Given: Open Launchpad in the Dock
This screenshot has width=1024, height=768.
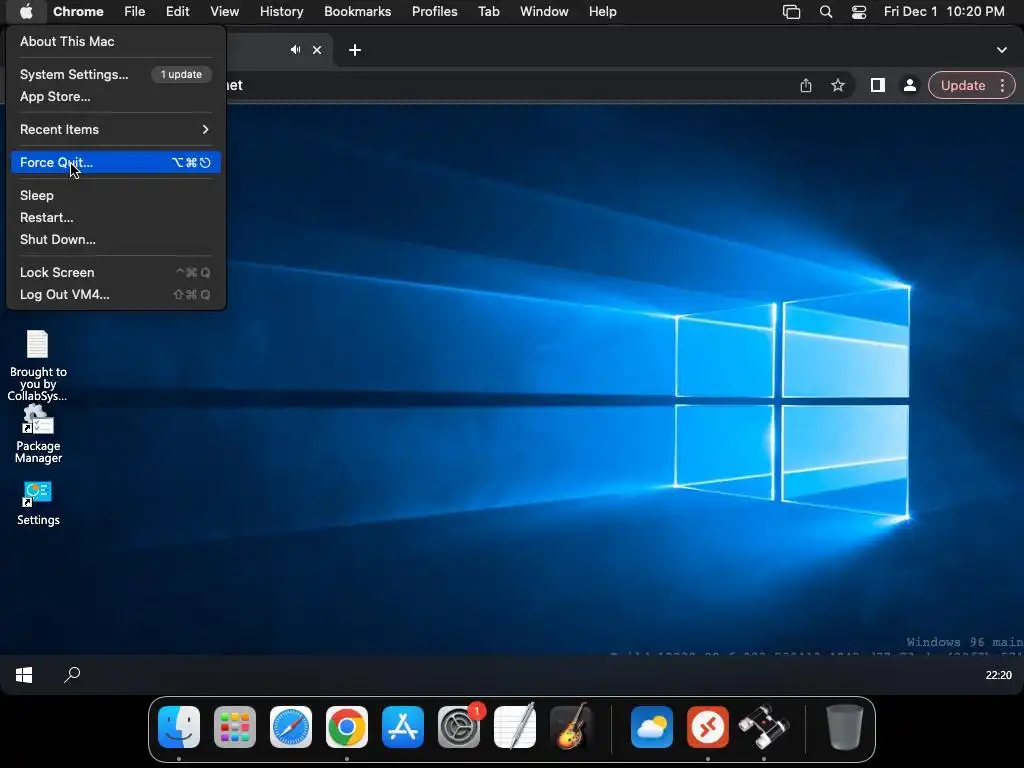Looking at the screenshot, I should 235,727.
